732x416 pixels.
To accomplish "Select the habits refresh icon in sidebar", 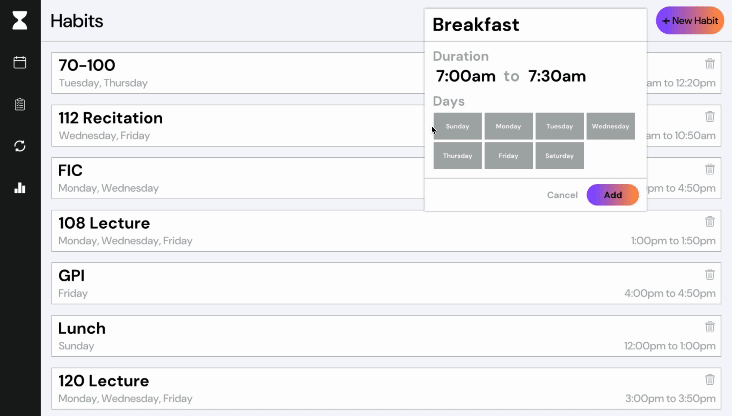I will coord(20,146).
